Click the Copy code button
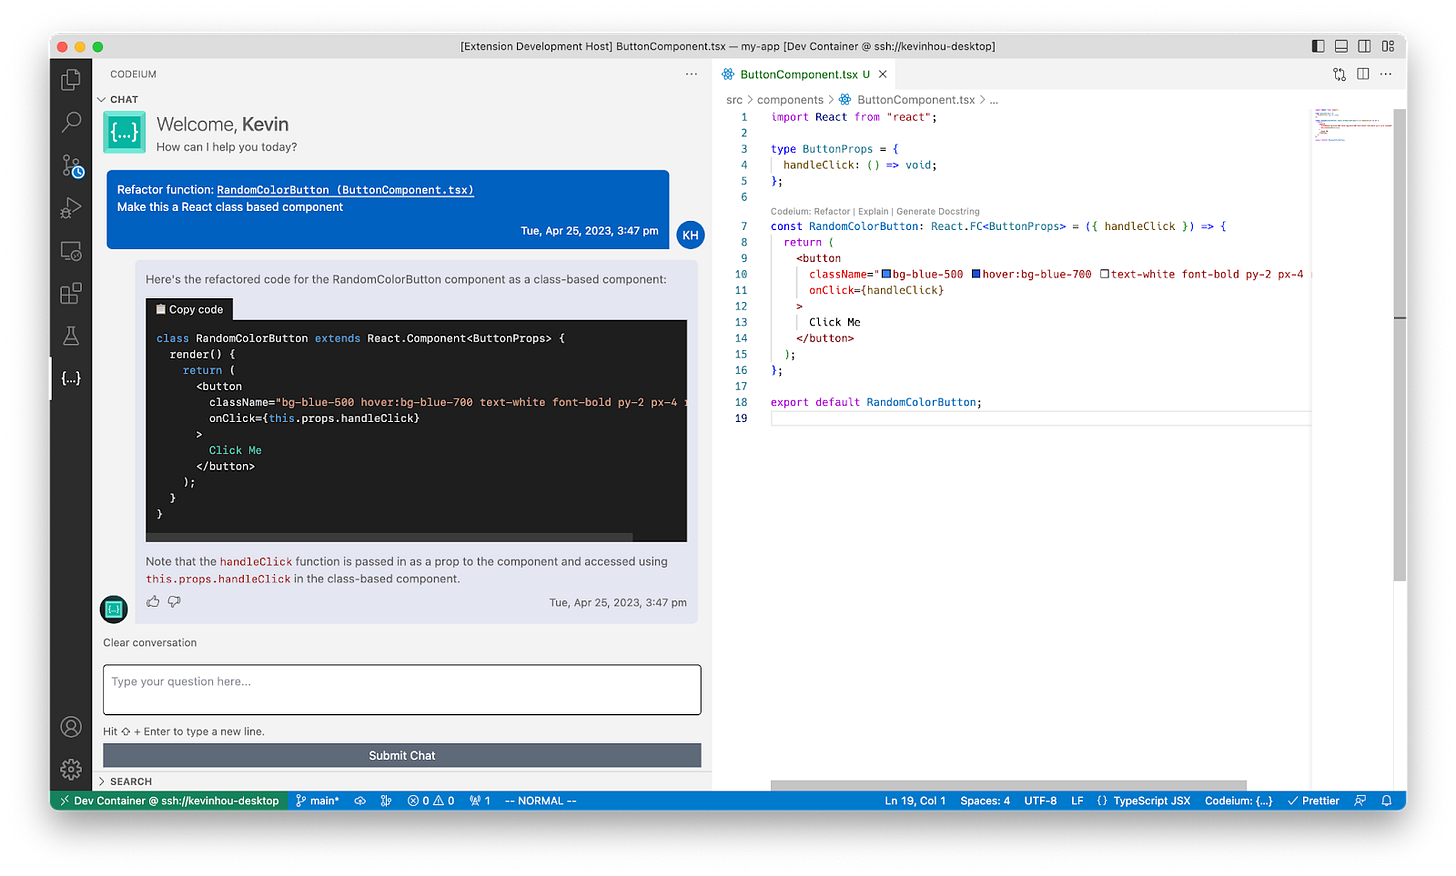The width and height of the screenshot is (1456, 876). 189,310
